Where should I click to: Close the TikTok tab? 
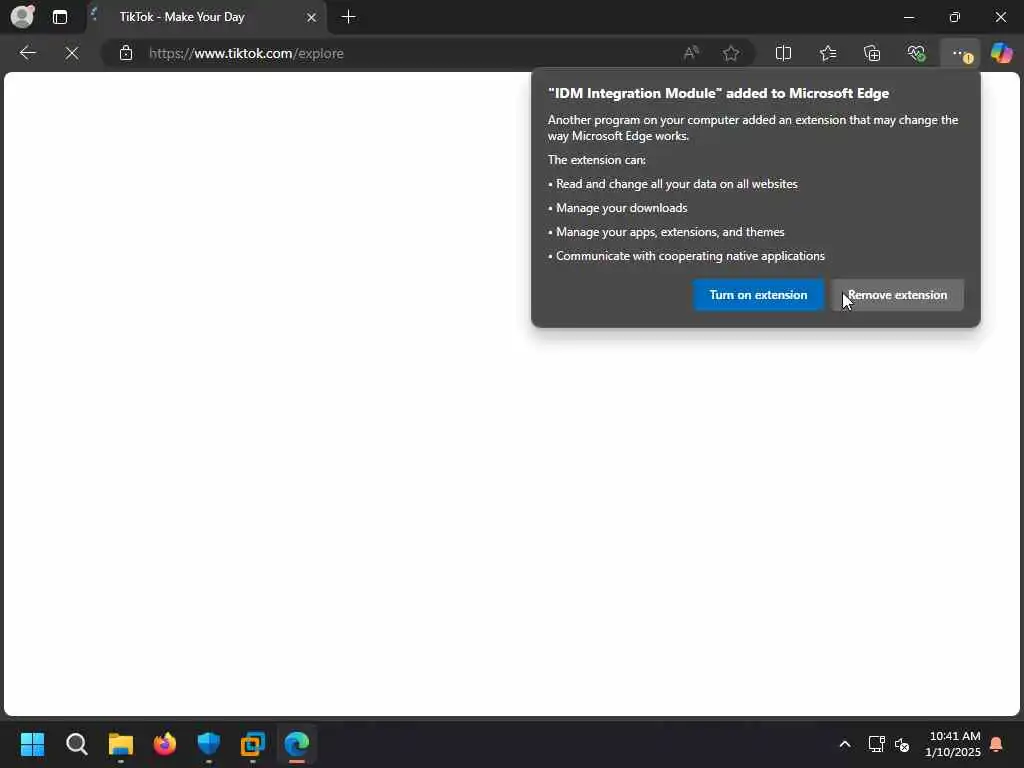click(x=312, y=17)
